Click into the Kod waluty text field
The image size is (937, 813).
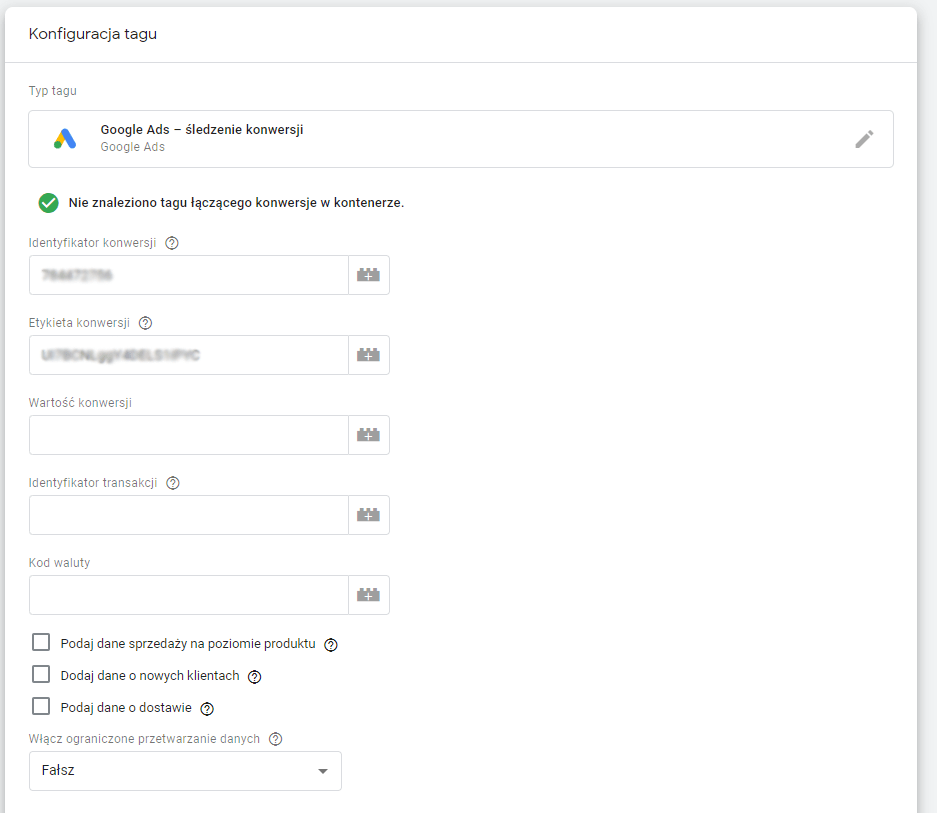pos(188,595)
